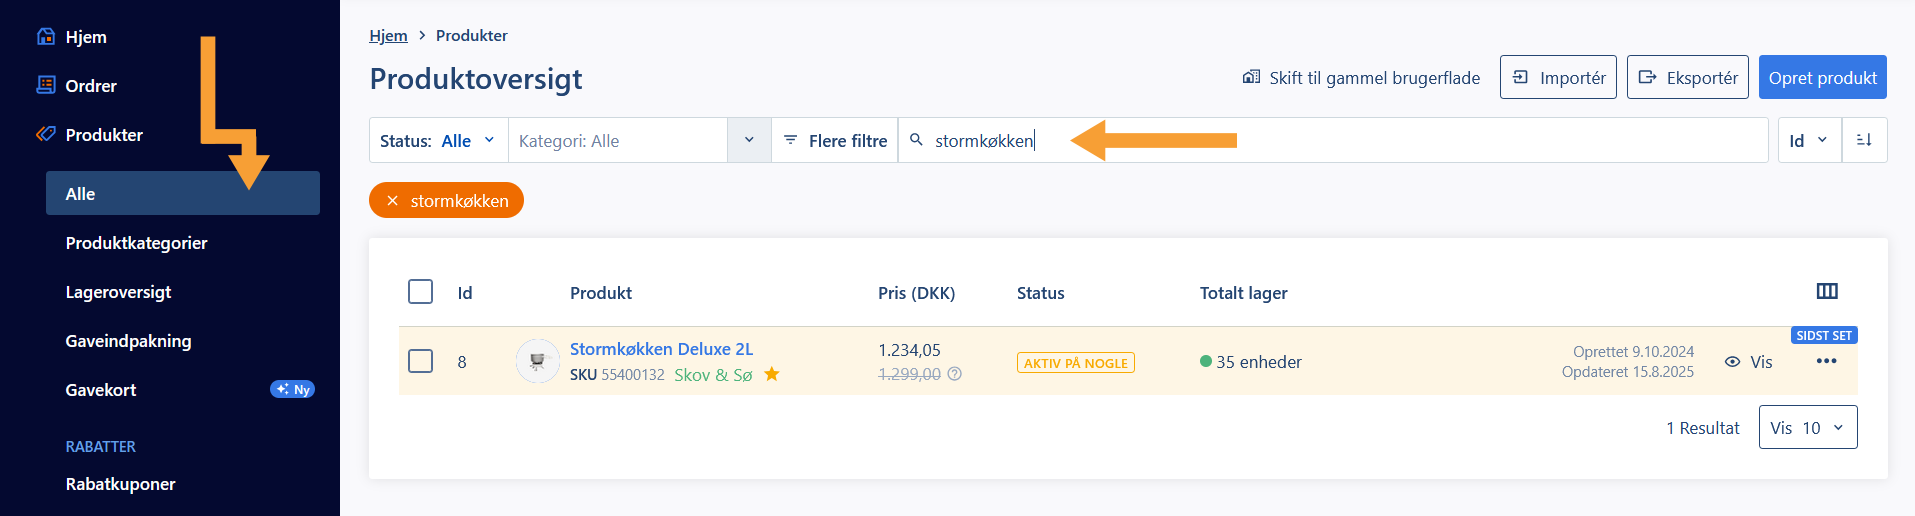The height and width of the screenshot is (516, 1915).
Task: Click the Opret produkt button
Action: pyautogui.click(x=1822, y=78)
